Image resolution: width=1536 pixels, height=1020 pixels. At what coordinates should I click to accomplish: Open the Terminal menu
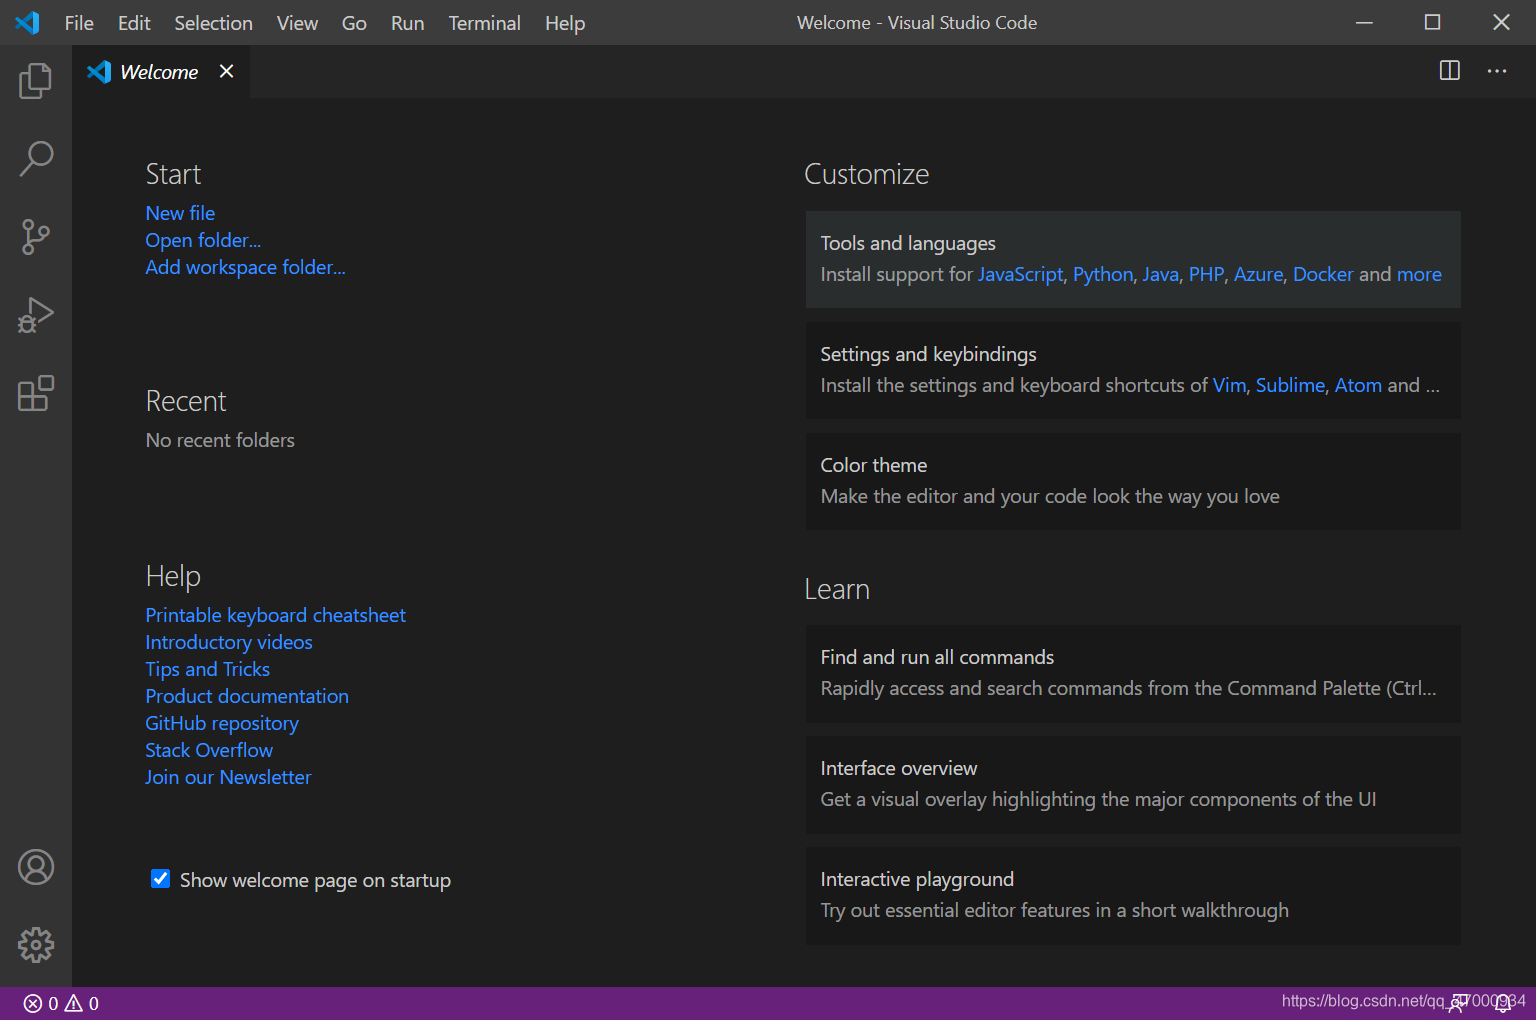coord(484,23)
